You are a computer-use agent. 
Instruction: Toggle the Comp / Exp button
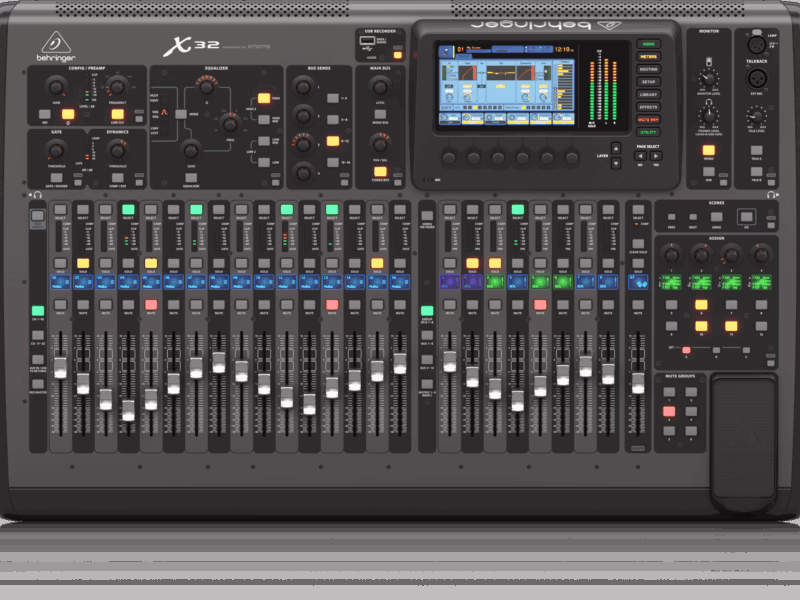pyautogui.click(x=117, y=178)
